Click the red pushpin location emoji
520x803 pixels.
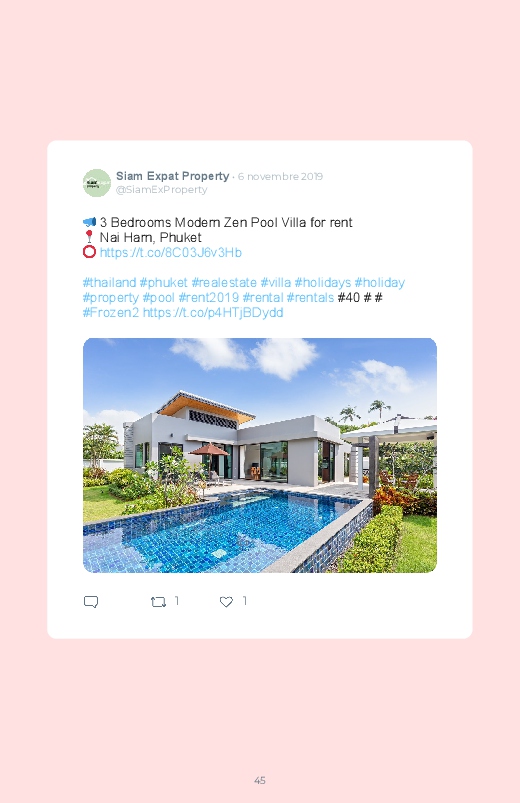tap(89, 237)
